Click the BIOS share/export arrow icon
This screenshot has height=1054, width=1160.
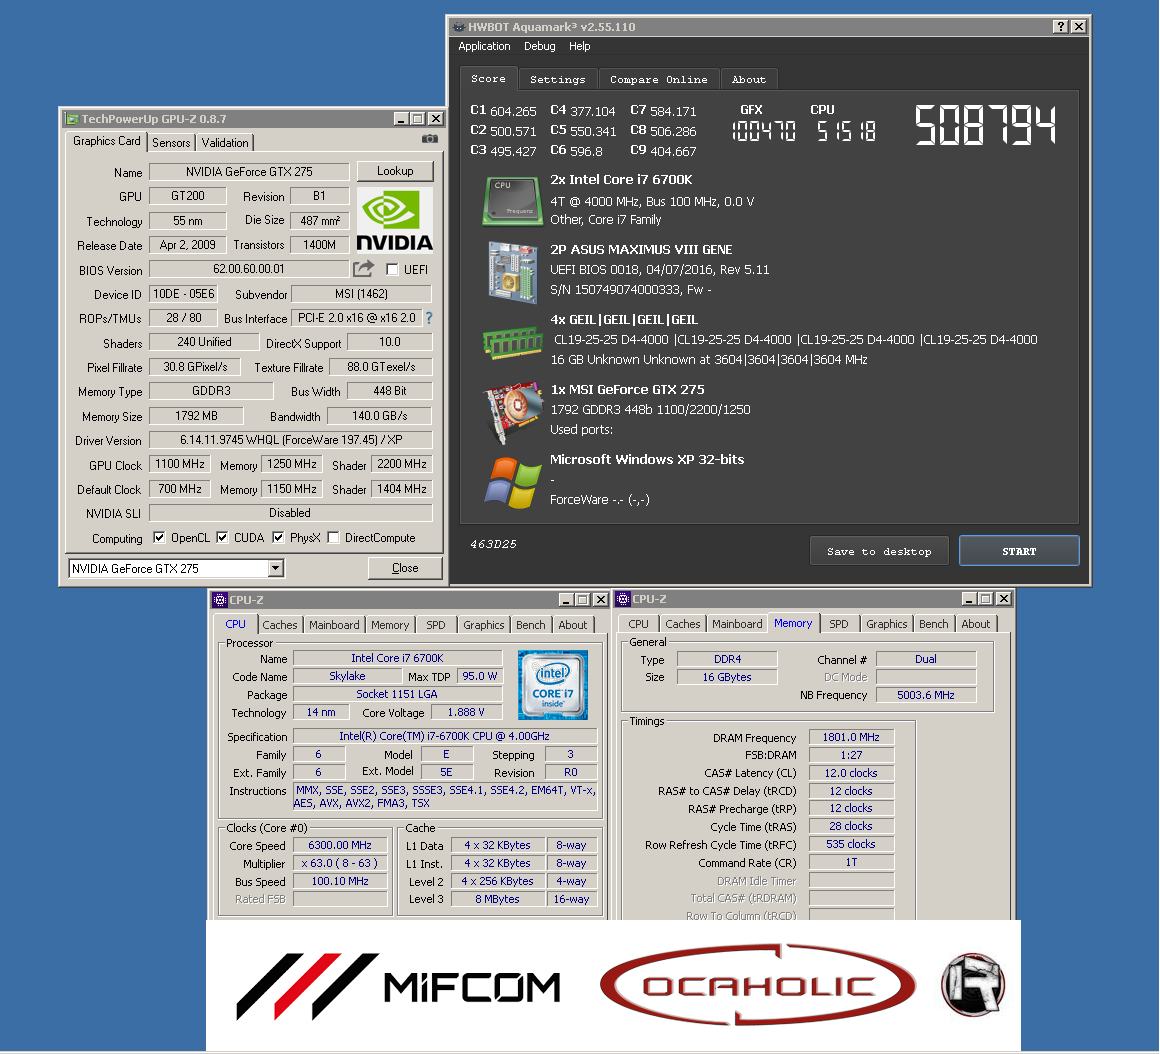coord(363,268)
